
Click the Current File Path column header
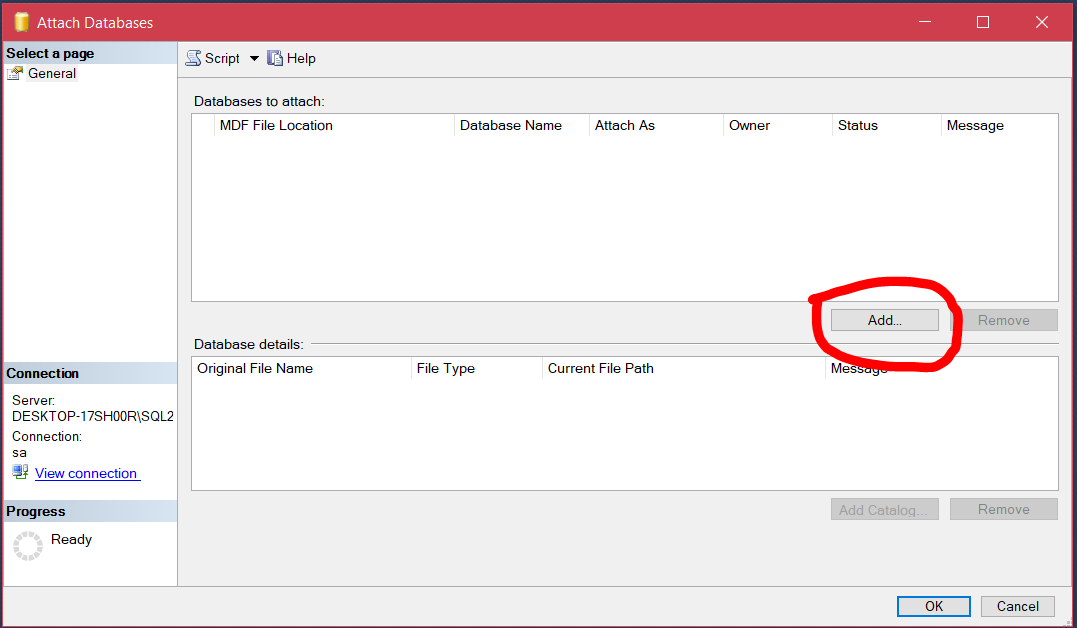click(x=683, y=368)
